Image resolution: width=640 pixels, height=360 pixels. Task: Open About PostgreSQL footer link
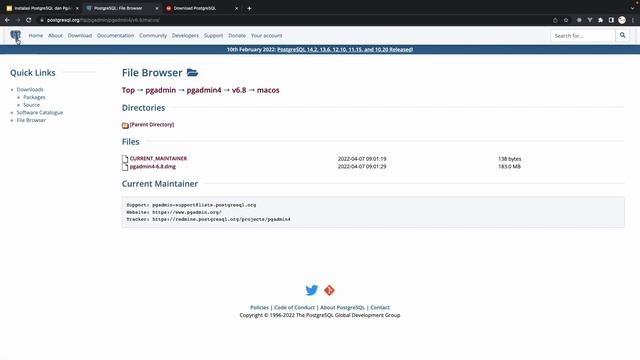(x=342, y=307)
